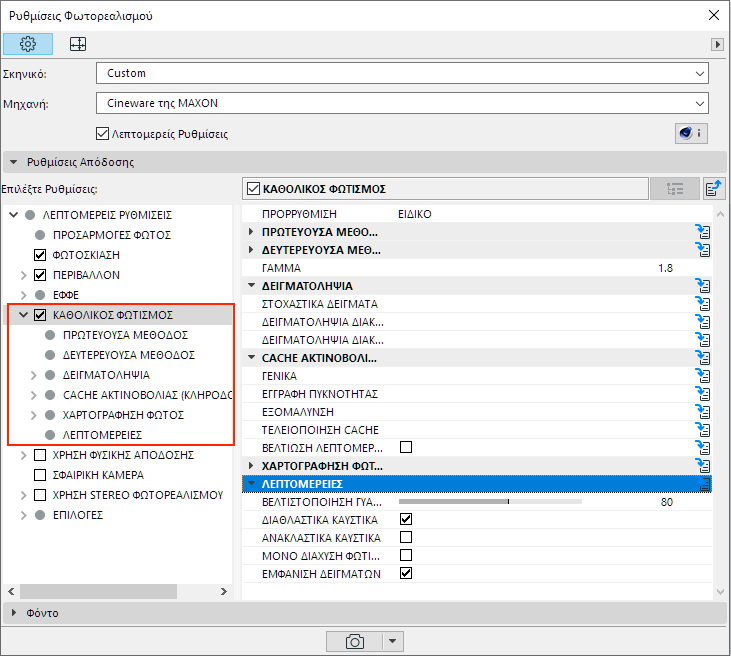Switch to the size settings tab icon
The height and width of the screenshot is (656, 731).
(x=78, y=44)
